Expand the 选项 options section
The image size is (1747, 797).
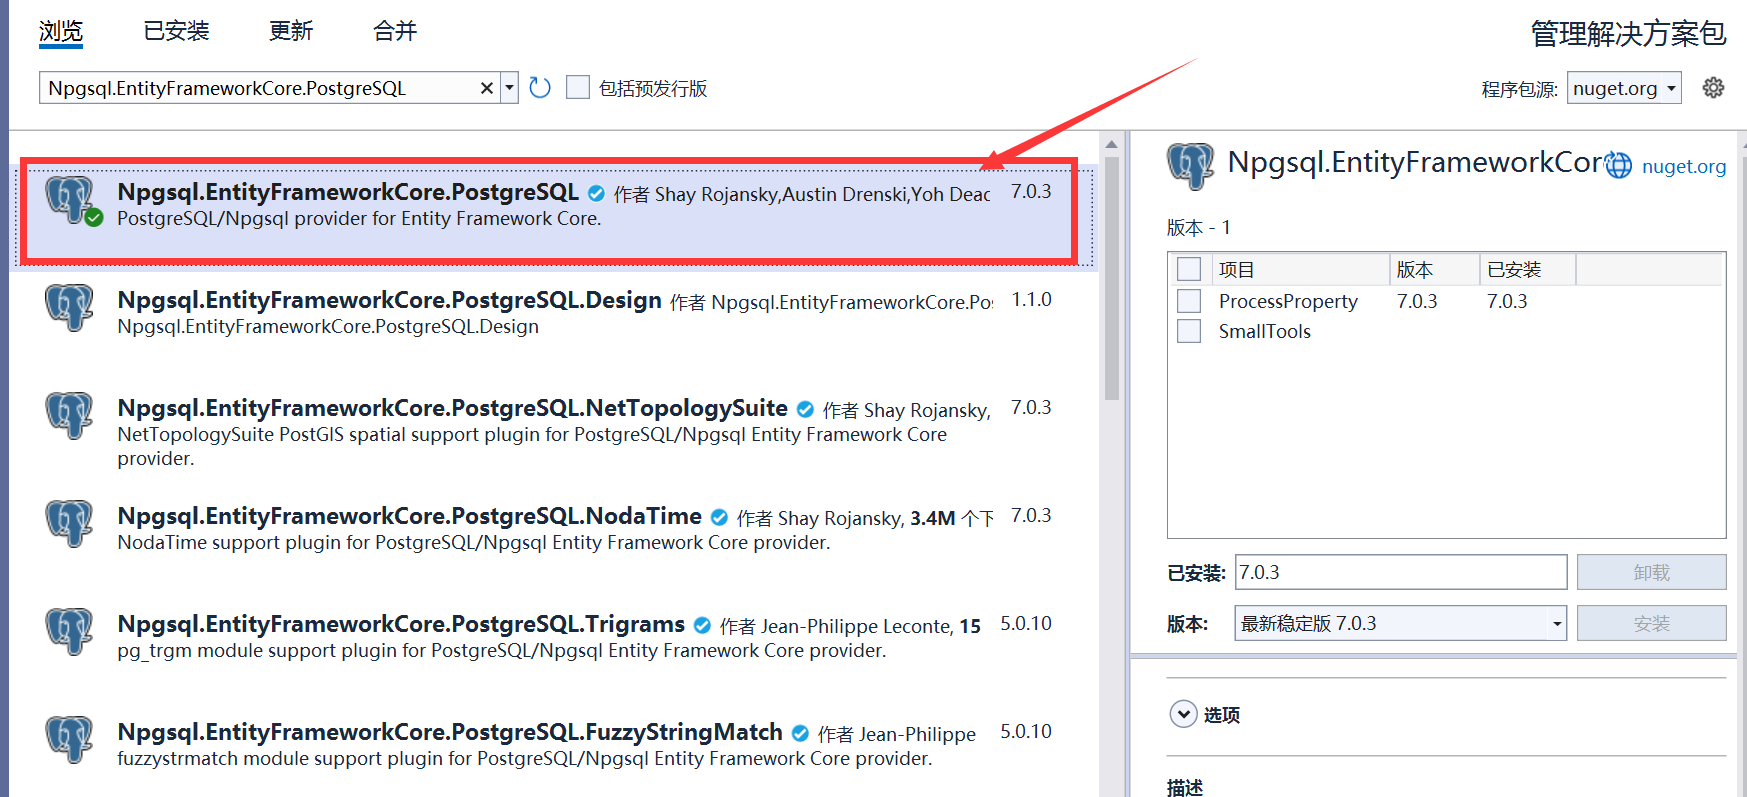(1183, 714)
